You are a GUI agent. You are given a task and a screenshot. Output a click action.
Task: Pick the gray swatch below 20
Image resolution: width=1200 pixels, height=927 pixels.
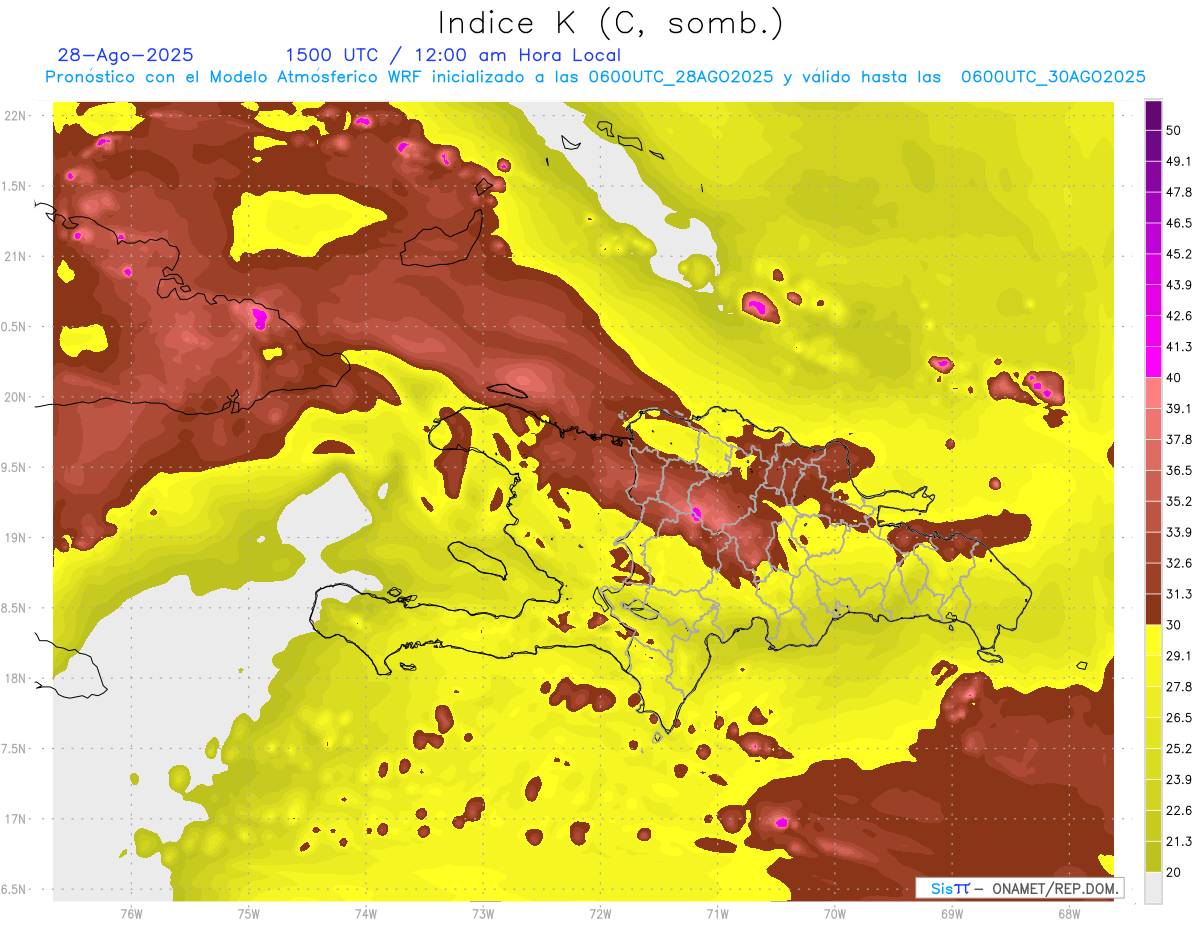pos(1153,887)
